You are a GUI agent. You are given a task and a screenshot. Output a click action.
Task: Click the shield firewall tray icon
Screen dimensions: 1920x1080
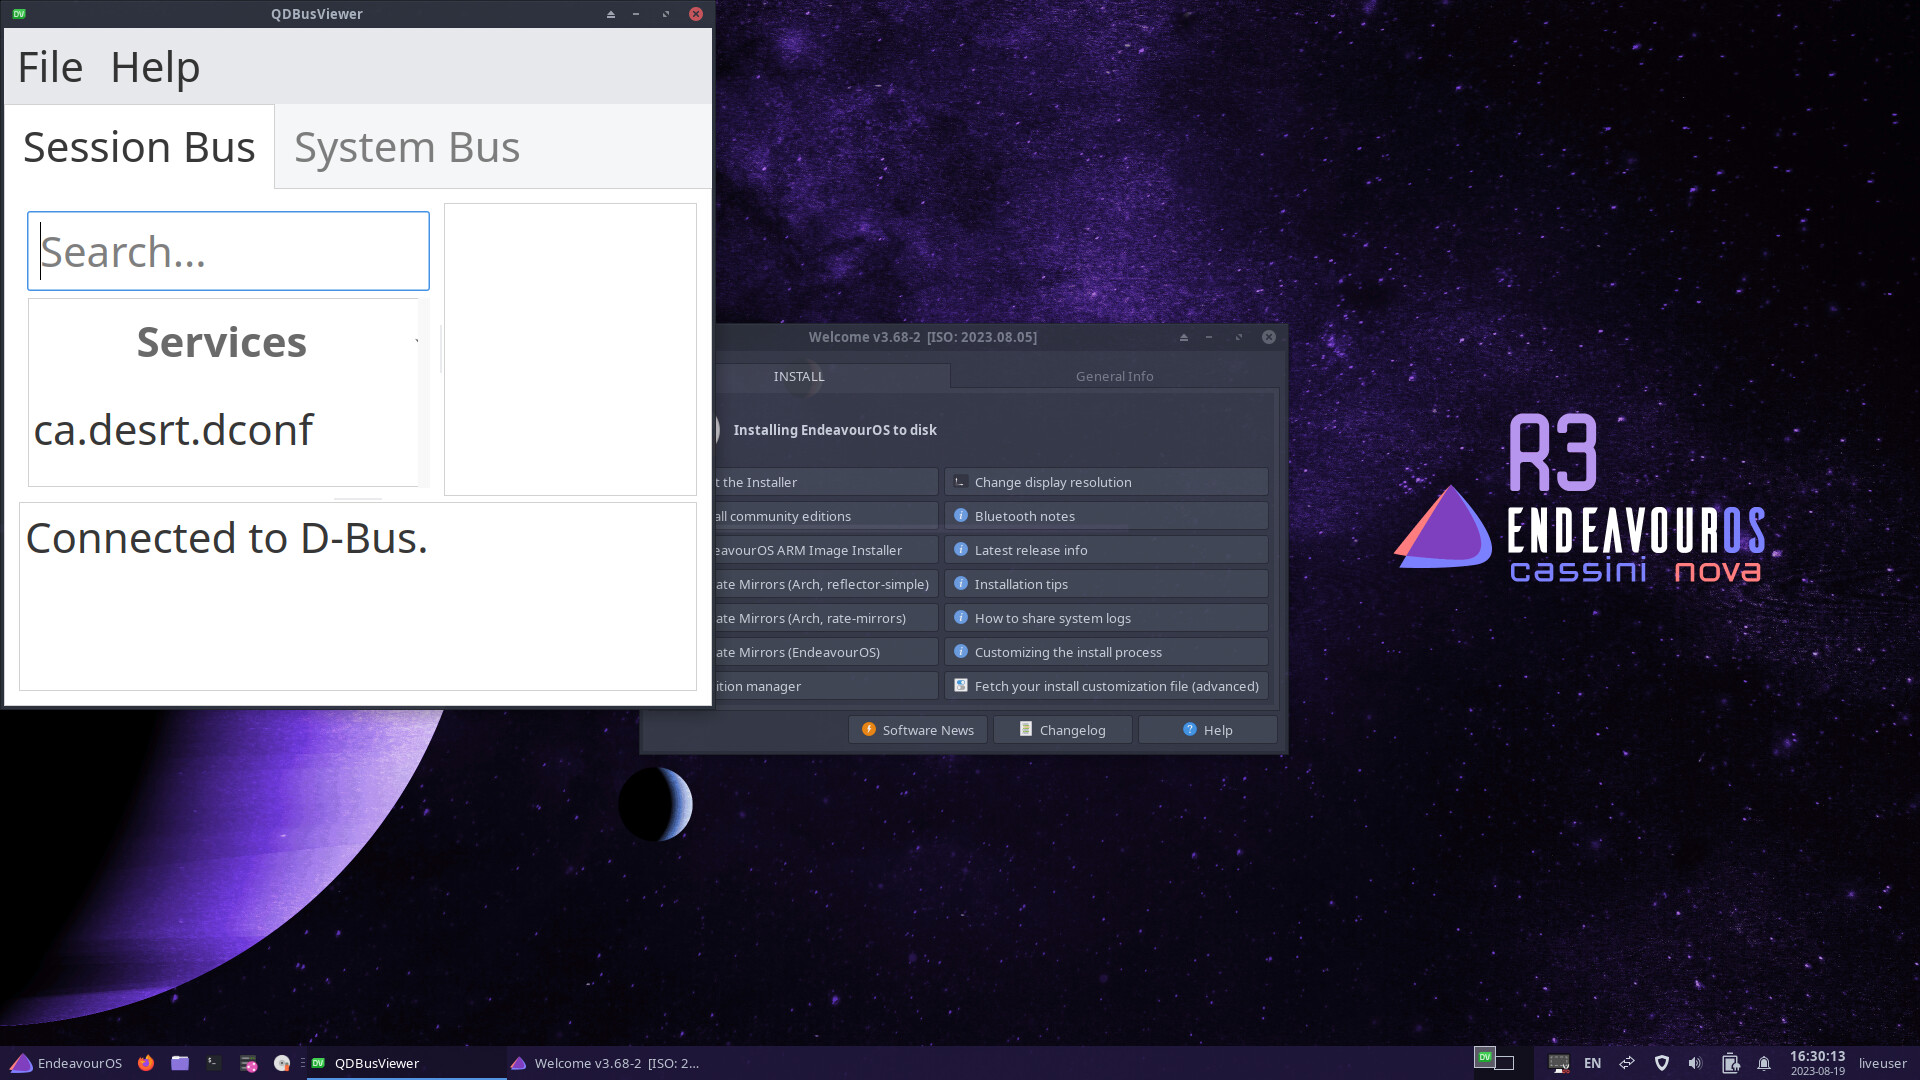pos(1661,1063)
